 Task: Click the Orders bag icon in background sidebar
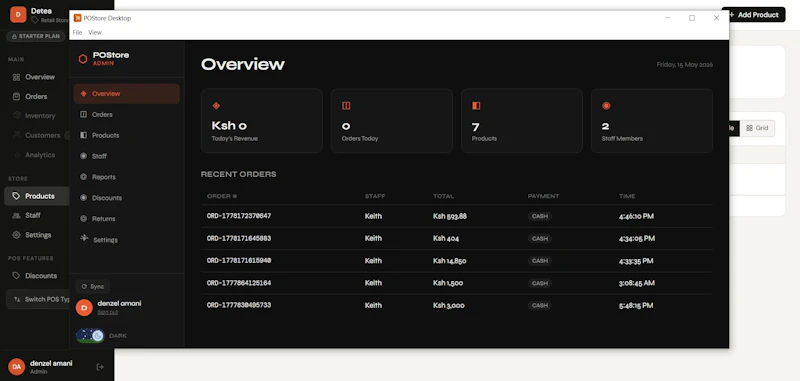[16, 96]
